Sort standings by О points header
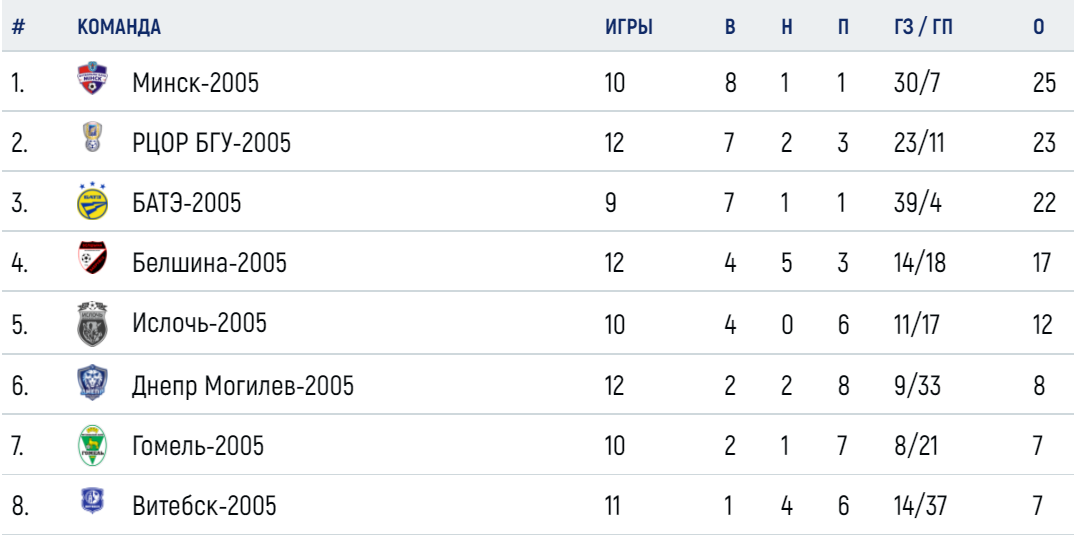This screenshot has width=1074, height=540. click(x=1039, y=27)
